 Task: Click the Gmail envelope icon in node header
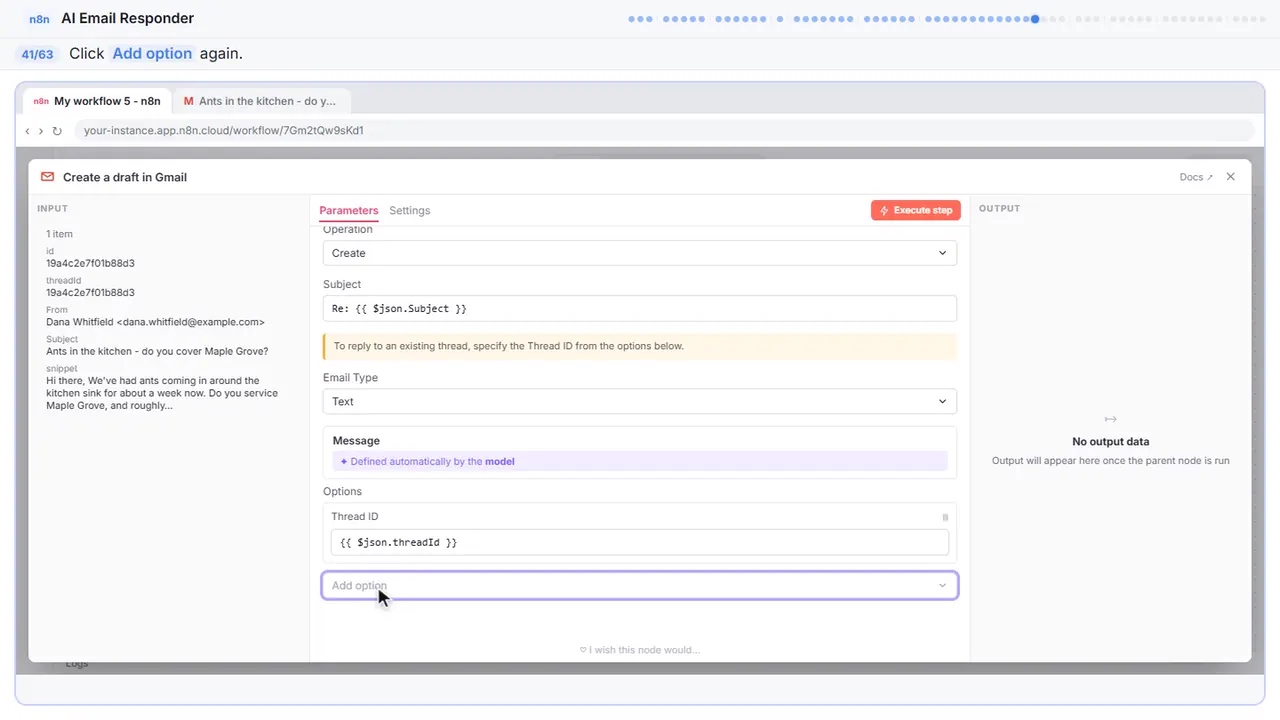click(x=47, y=177)
